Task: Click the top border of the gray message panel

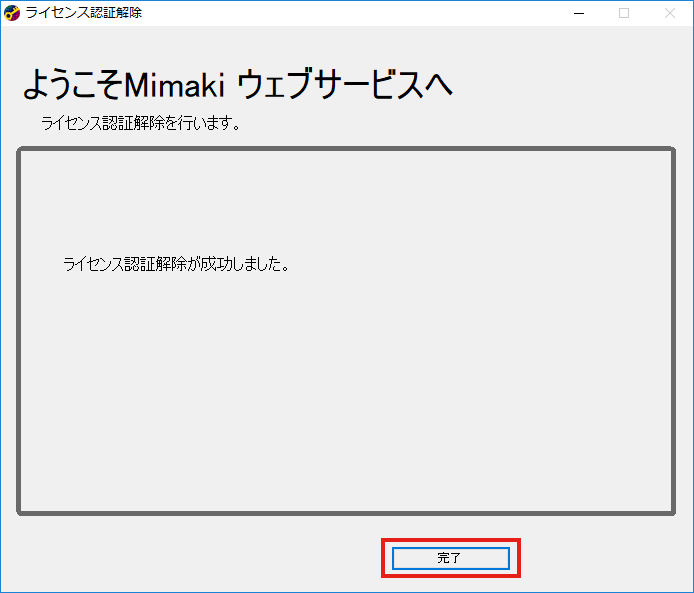Action: click(x=346, y=151)
